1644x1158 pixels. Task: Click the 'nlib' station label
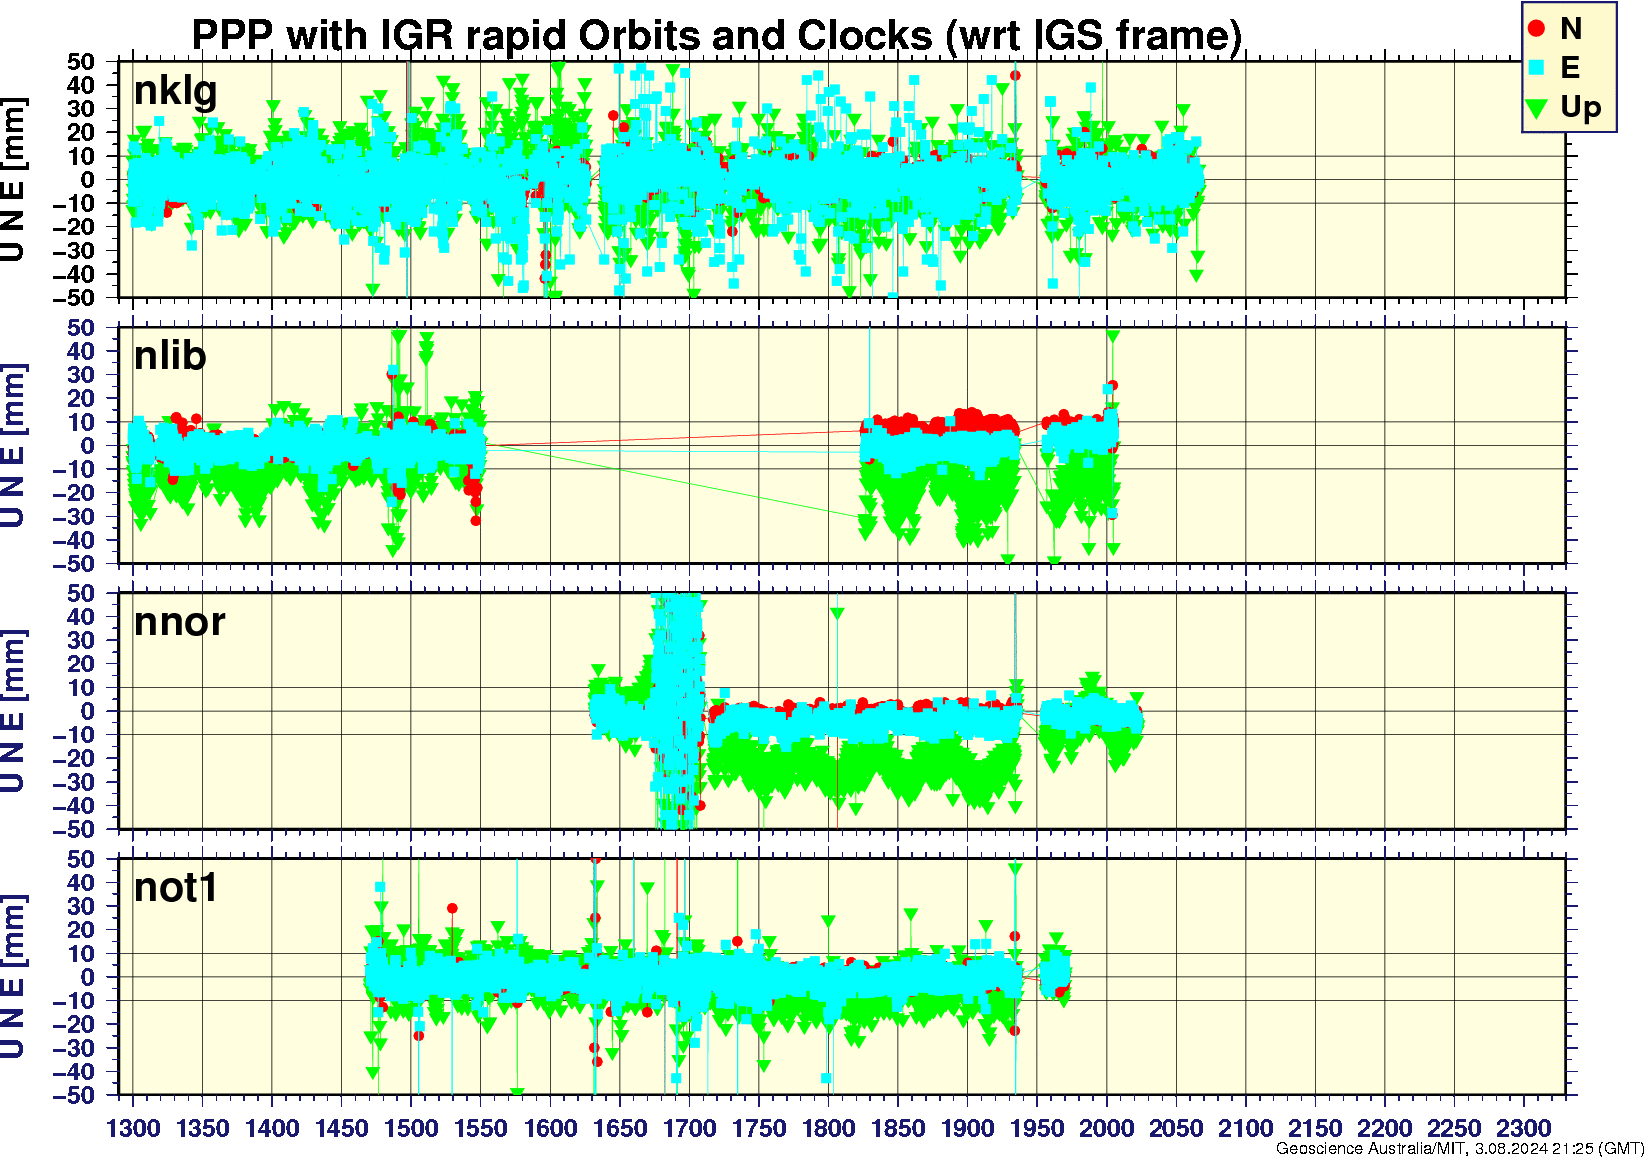[170, 355]
